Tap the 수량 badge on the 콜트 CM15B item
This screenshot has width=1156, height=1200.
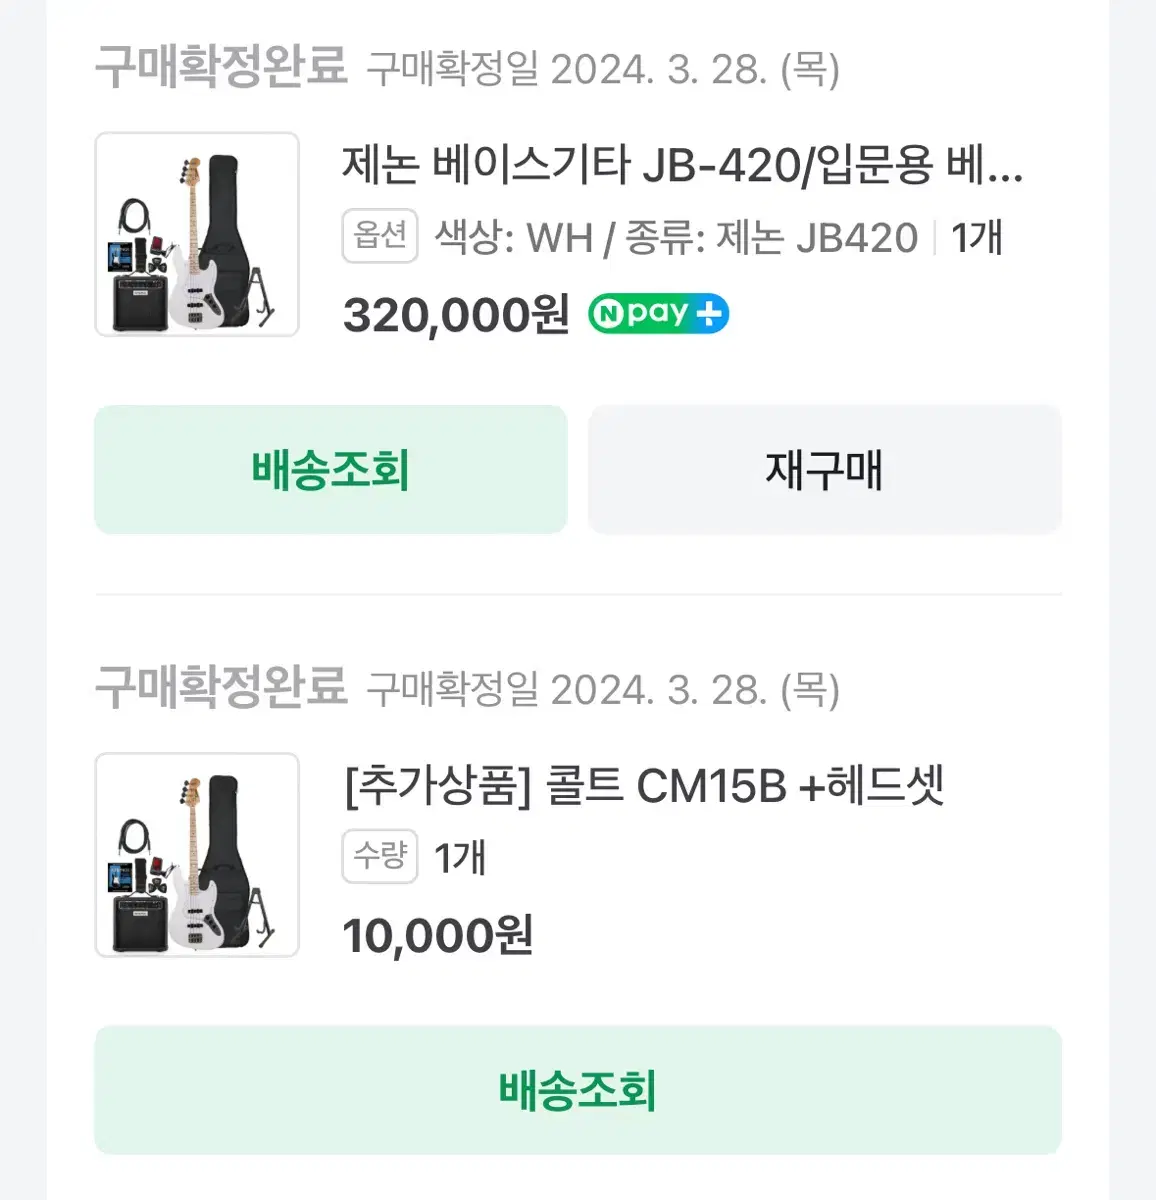pyautogui.click(x=380, y=856)
